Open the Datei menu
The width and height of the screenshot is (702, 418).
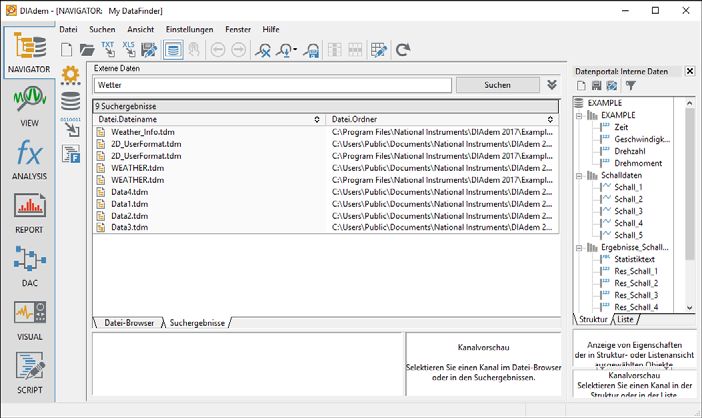click(x=68, y=30)
